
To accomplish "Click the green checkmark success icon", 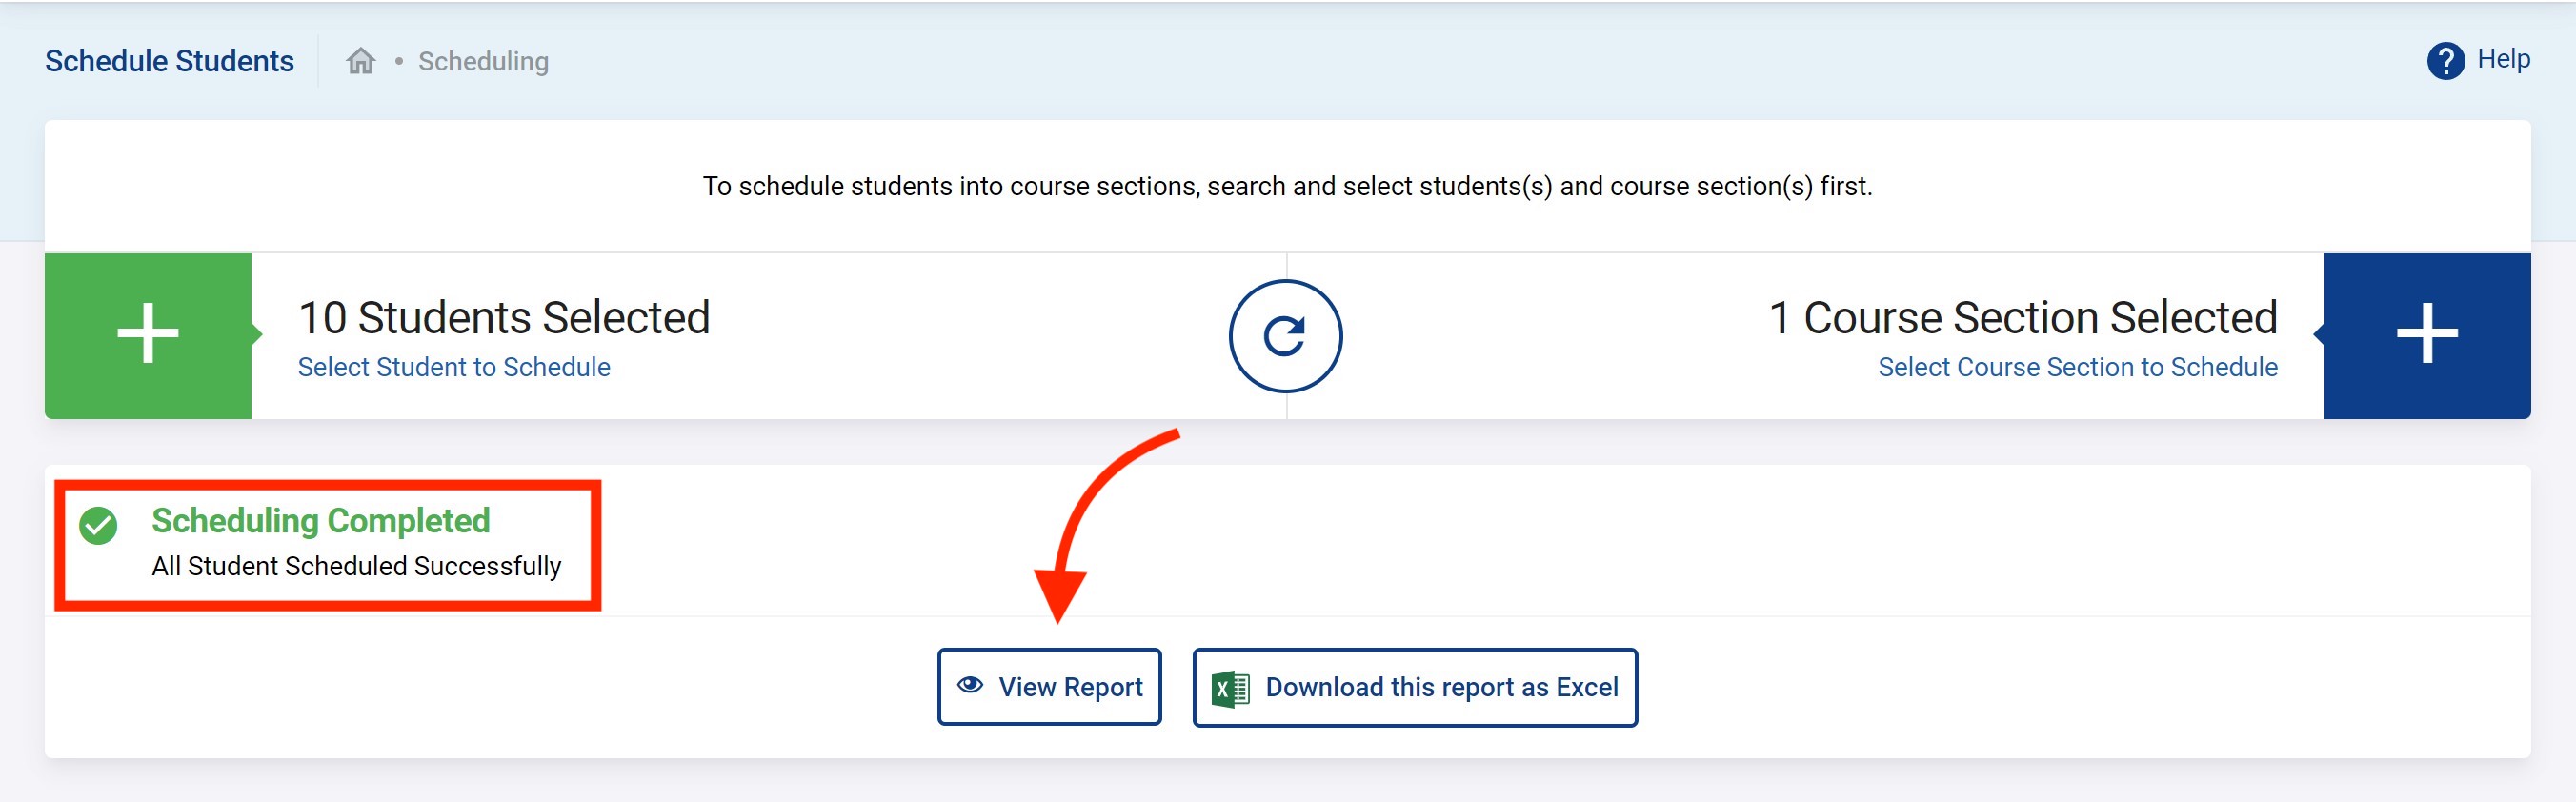I will point(99,525).
